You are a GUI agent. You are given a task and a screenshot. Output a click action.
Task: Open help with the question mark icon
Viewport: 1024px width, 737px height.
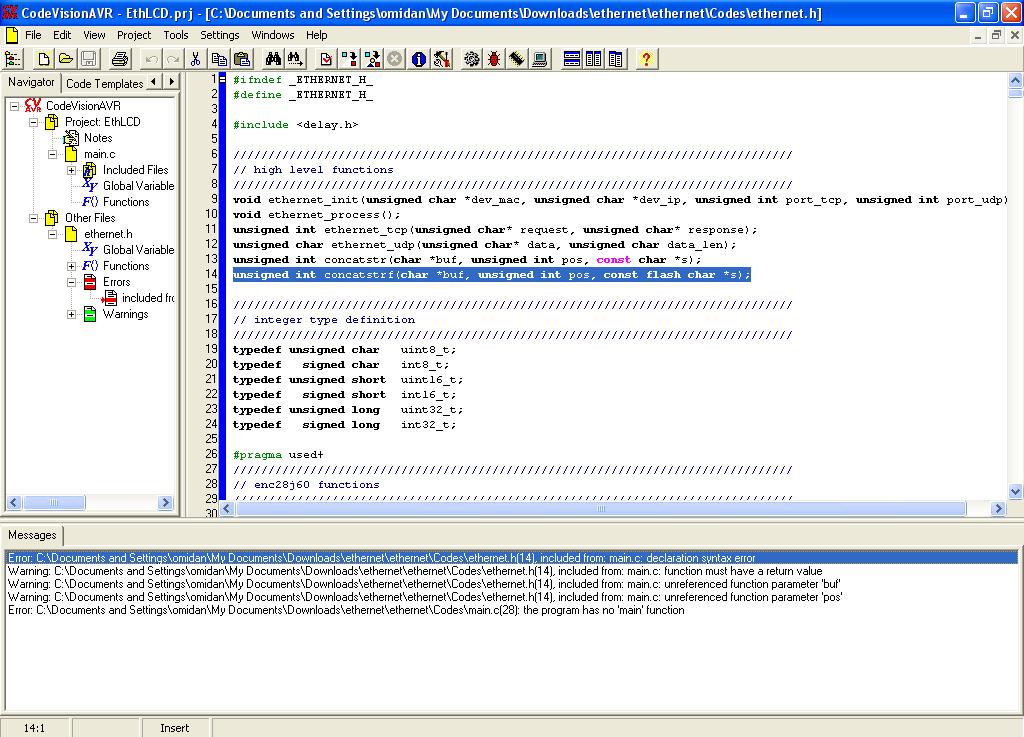[647, 59]
